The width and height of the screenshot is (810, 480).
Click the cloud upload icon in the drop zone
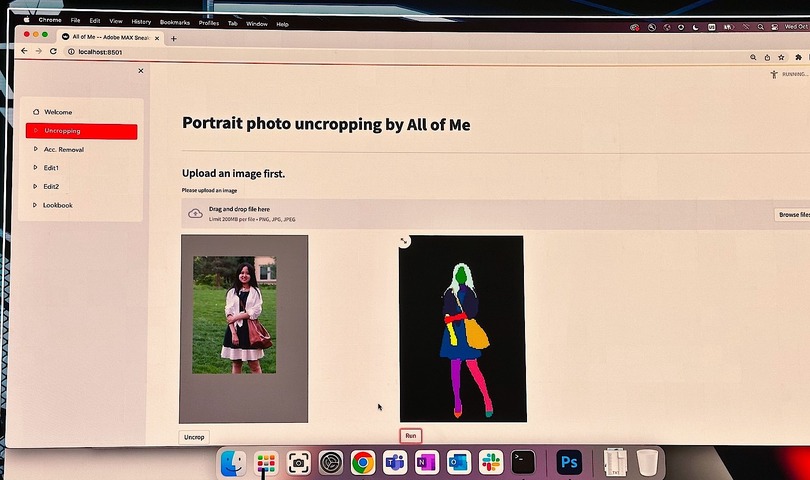pyautogui.click(x=195, y=213)
